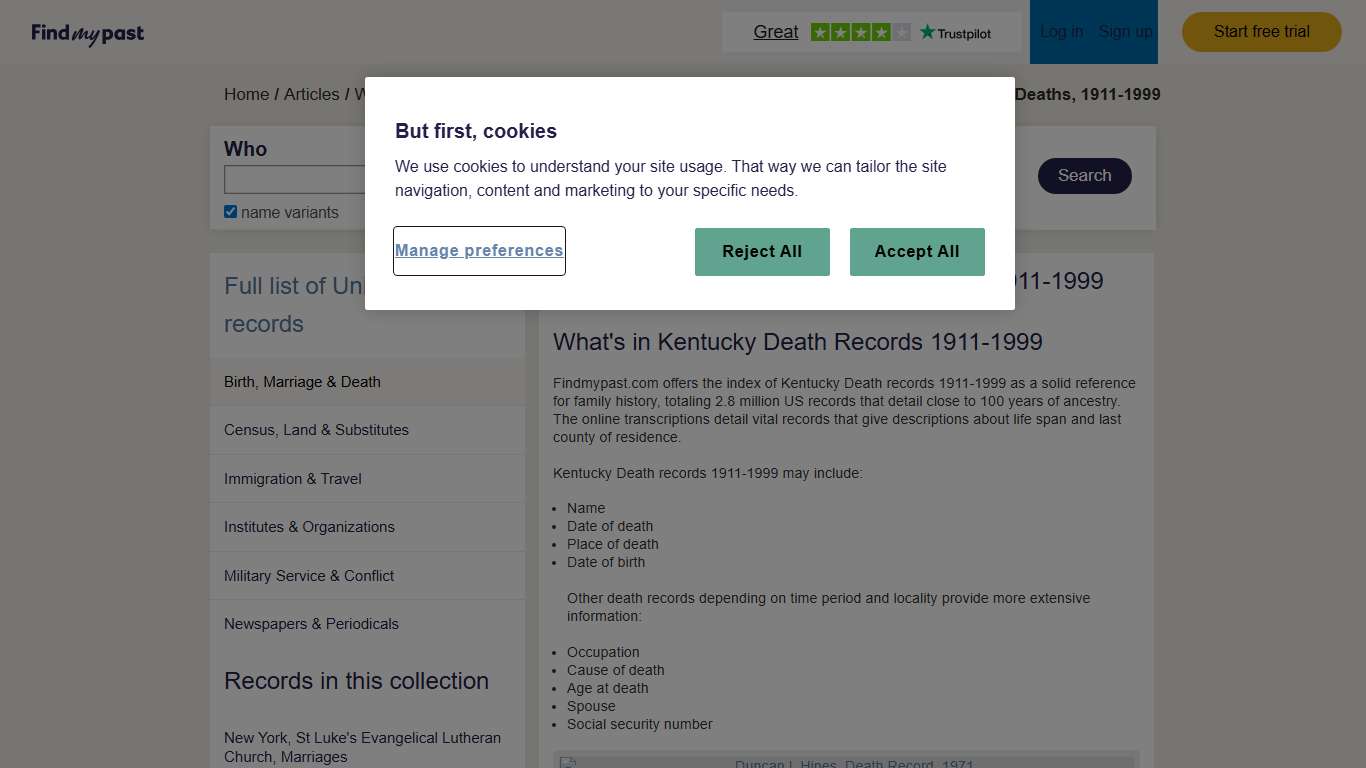
Task: Expand the Census, Land & Substitutes category
Action: coord(316,429)
